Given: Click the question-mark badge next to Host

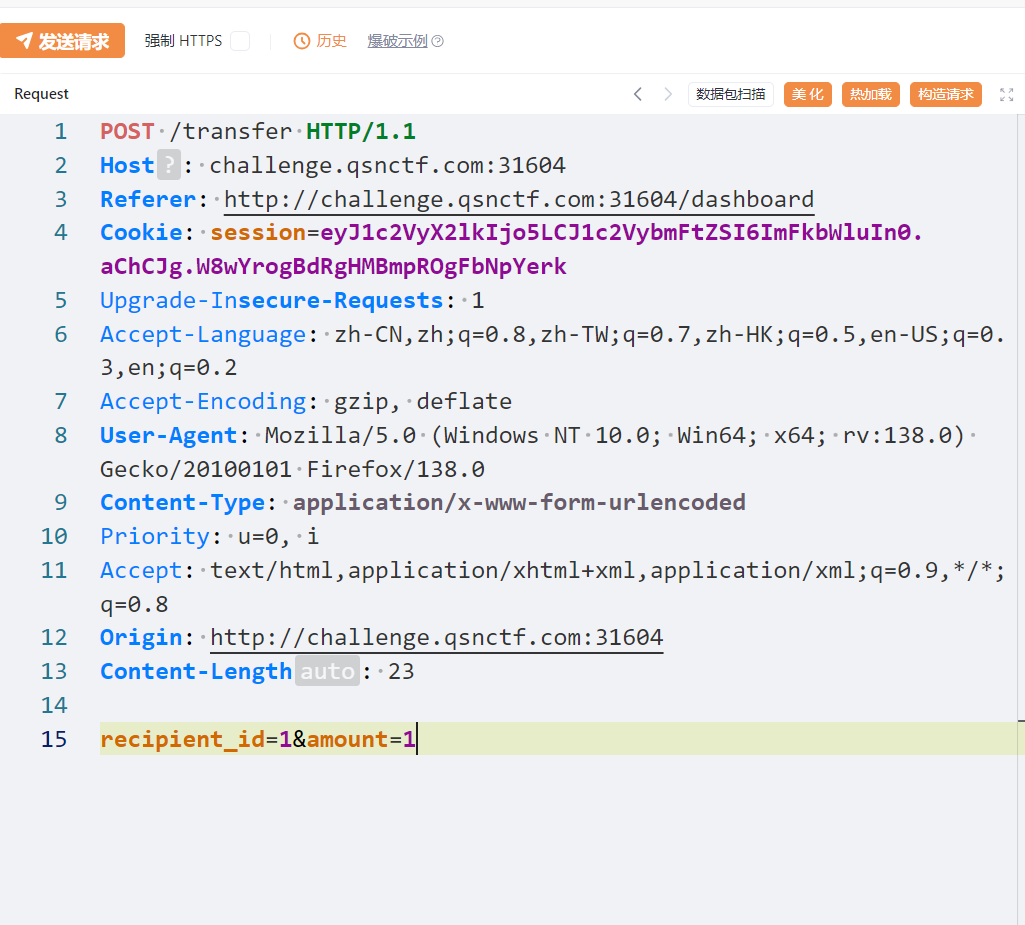Looking at the screenshot, I should point(170,165).
